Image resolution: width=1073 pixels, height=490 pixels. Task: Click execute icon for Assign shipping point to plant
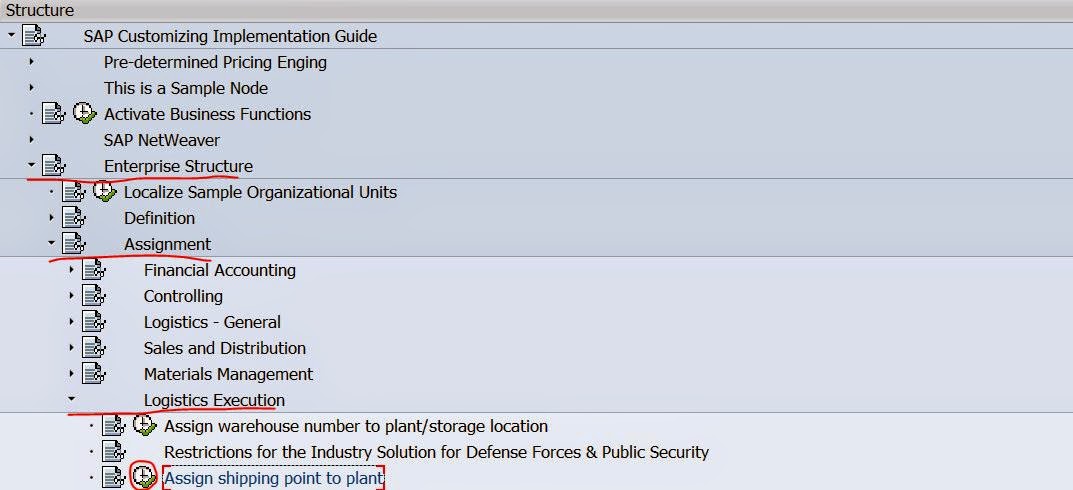click(x=144, y=478)
